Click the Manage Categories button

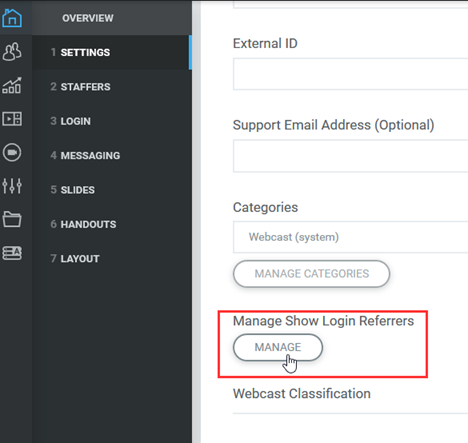coord(311,274)
